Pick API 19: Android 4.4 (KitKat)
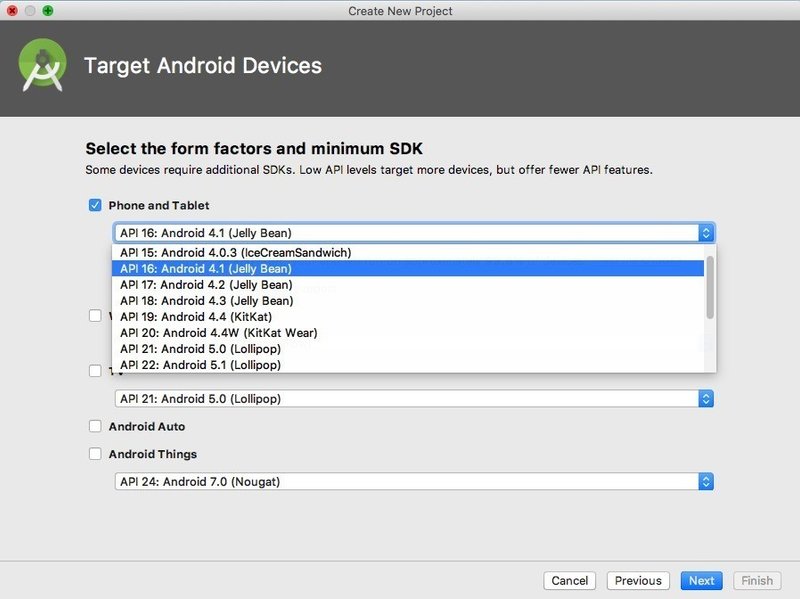 coord(408,317)
